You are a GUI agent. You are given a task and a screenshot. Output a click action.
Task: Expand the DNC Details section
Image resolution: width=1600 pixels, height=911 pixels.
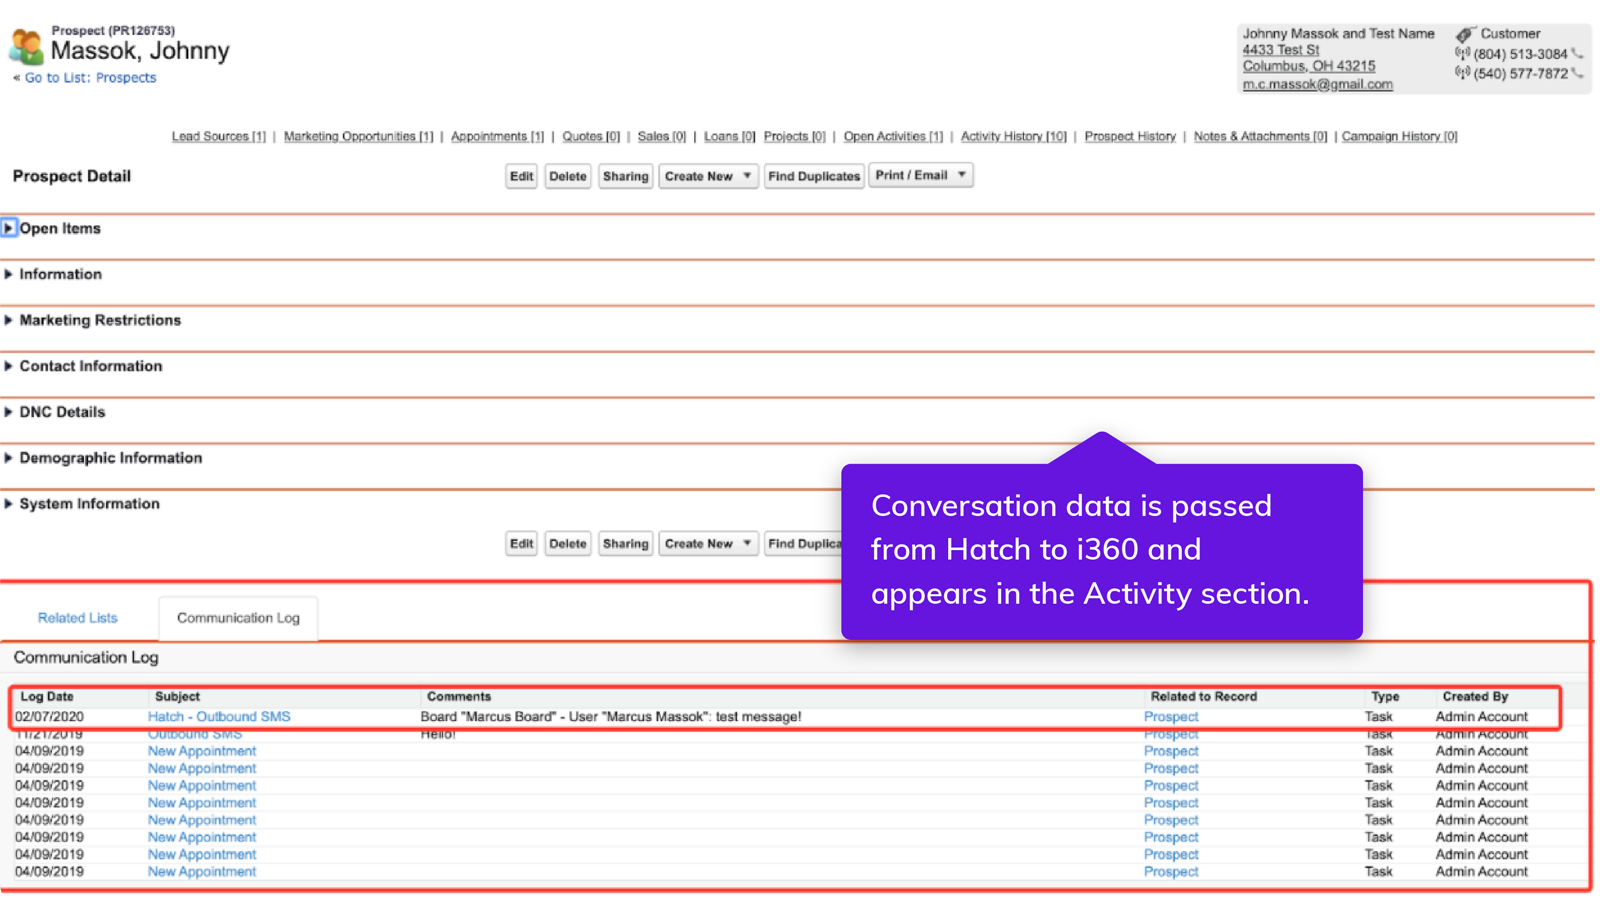[x=9, y=412]
